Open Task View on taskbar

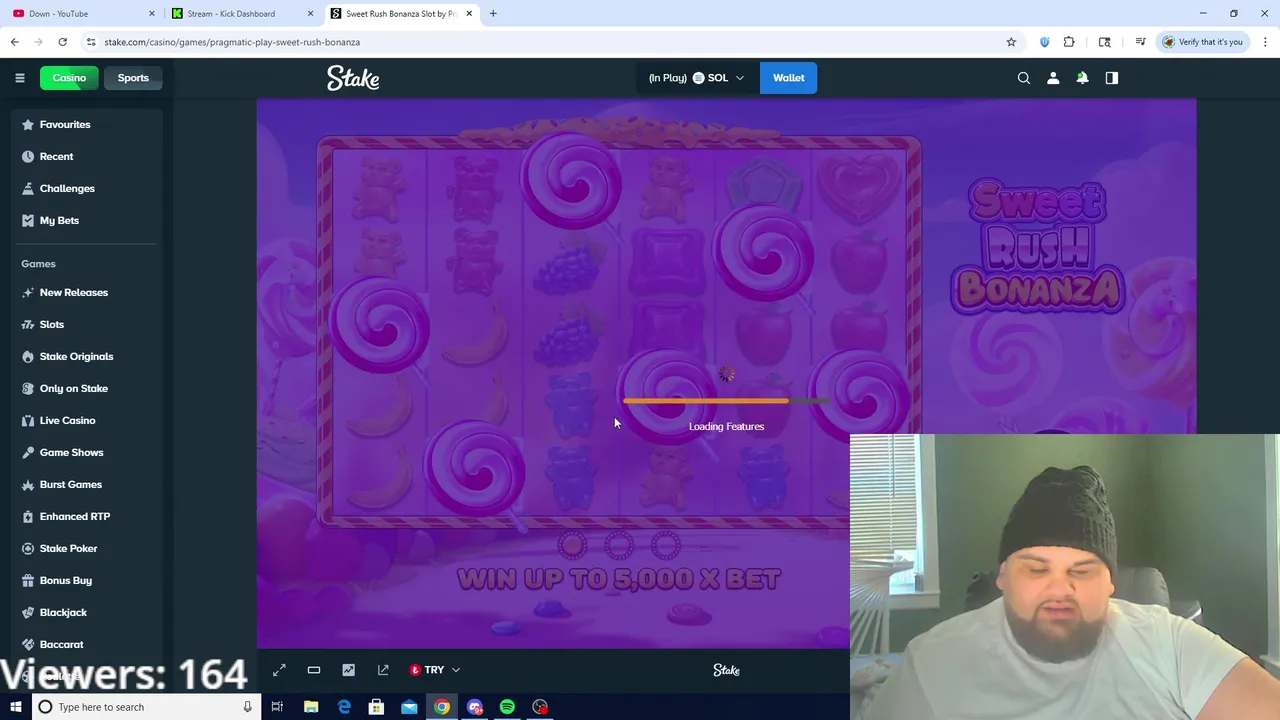click(x=277, y=707)
